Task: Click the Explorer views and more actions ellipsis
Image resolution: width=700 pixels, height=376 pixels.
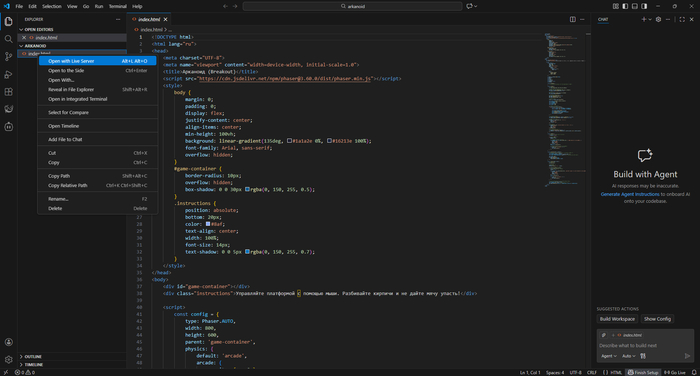Action: point(118,19)
